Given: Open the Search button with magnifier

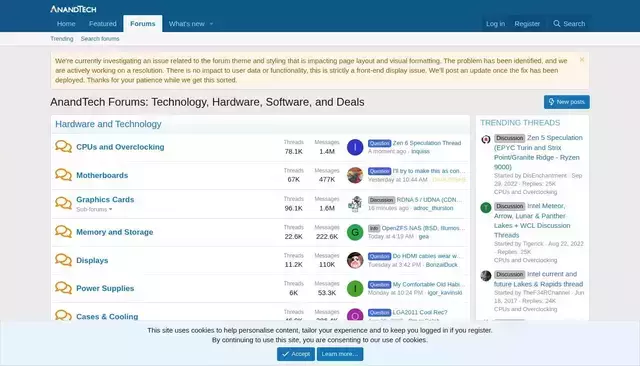Looking at the screenshot, I should 569,24.
